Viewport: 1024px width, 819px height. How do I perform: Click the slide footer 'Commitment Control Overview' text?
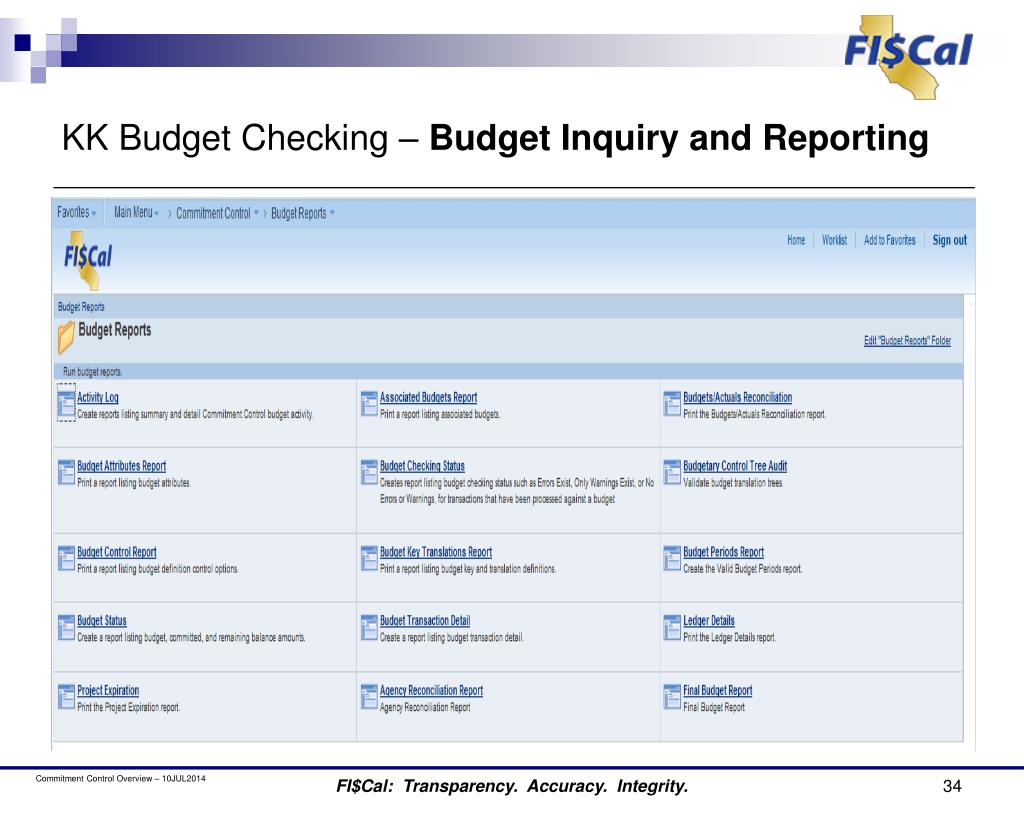pyautogui.click(x=121, y=779)
